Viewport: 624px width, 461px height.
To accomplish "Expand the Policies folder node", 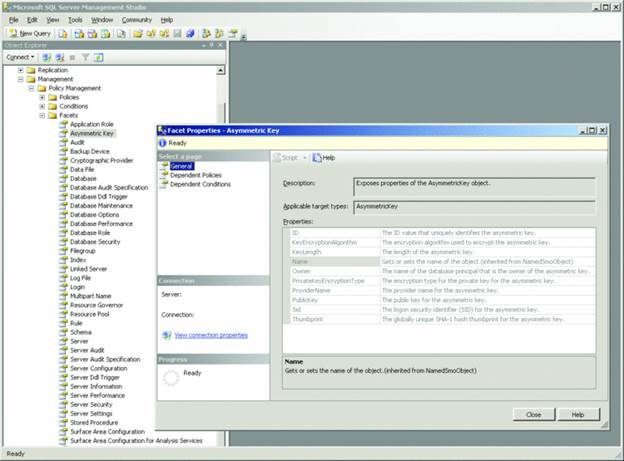I will [x=43, y=97].
